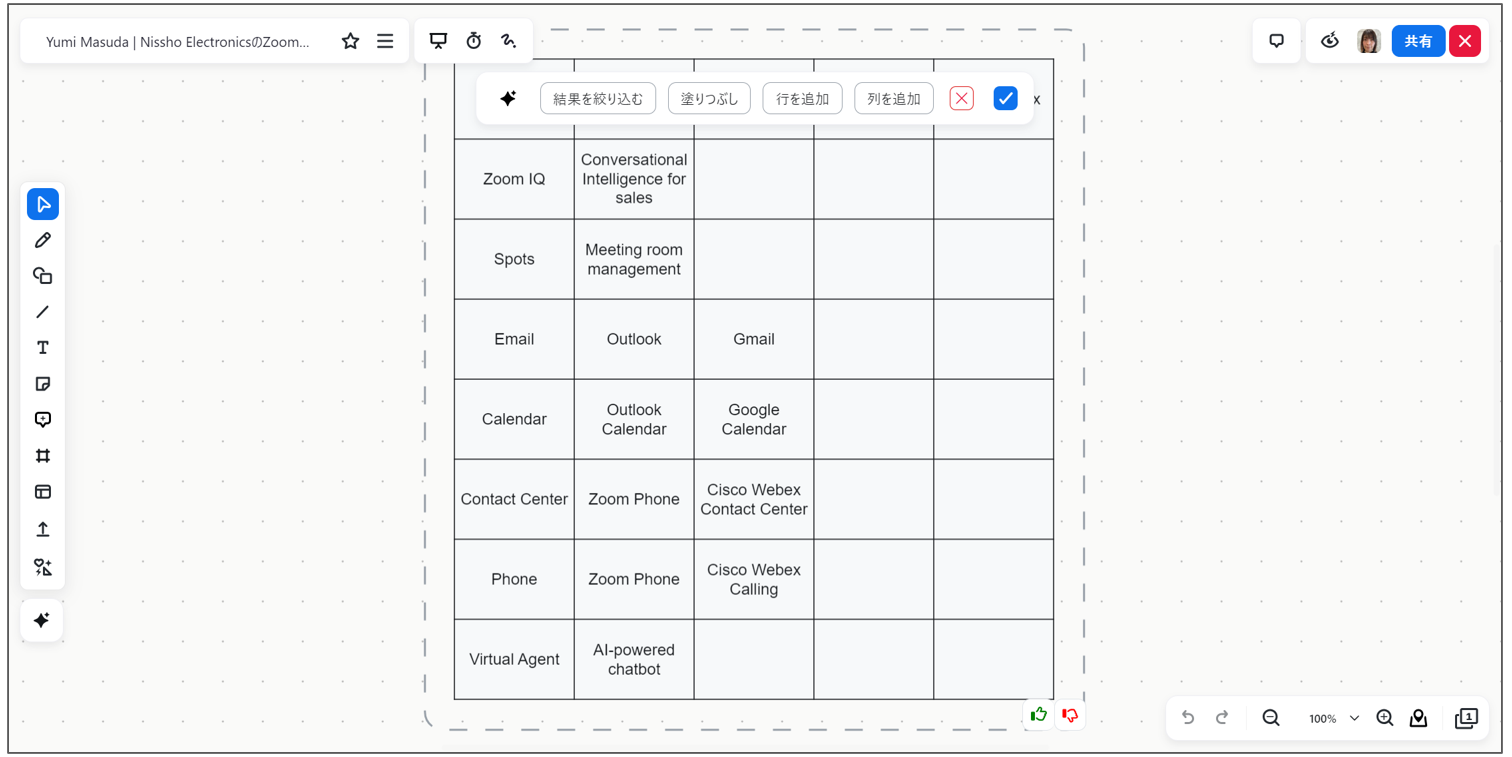Select the Text tool
Viewport: 1512px width, 757px height.
[43, 348]
